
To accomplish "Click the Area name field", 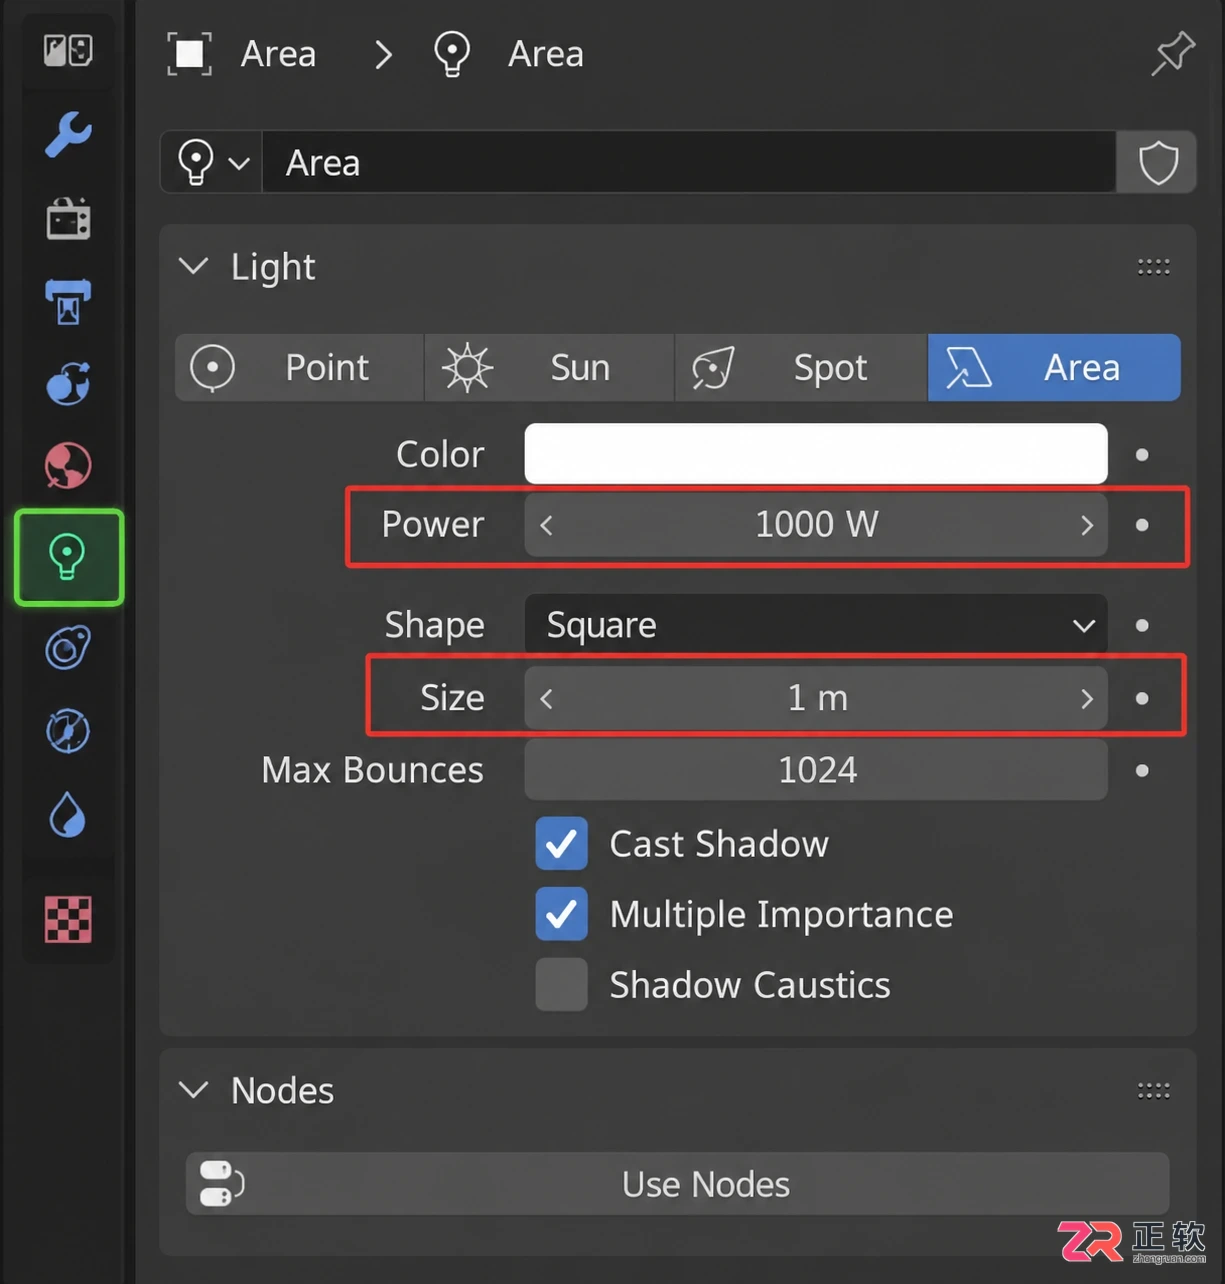I will tap(689, 162).
